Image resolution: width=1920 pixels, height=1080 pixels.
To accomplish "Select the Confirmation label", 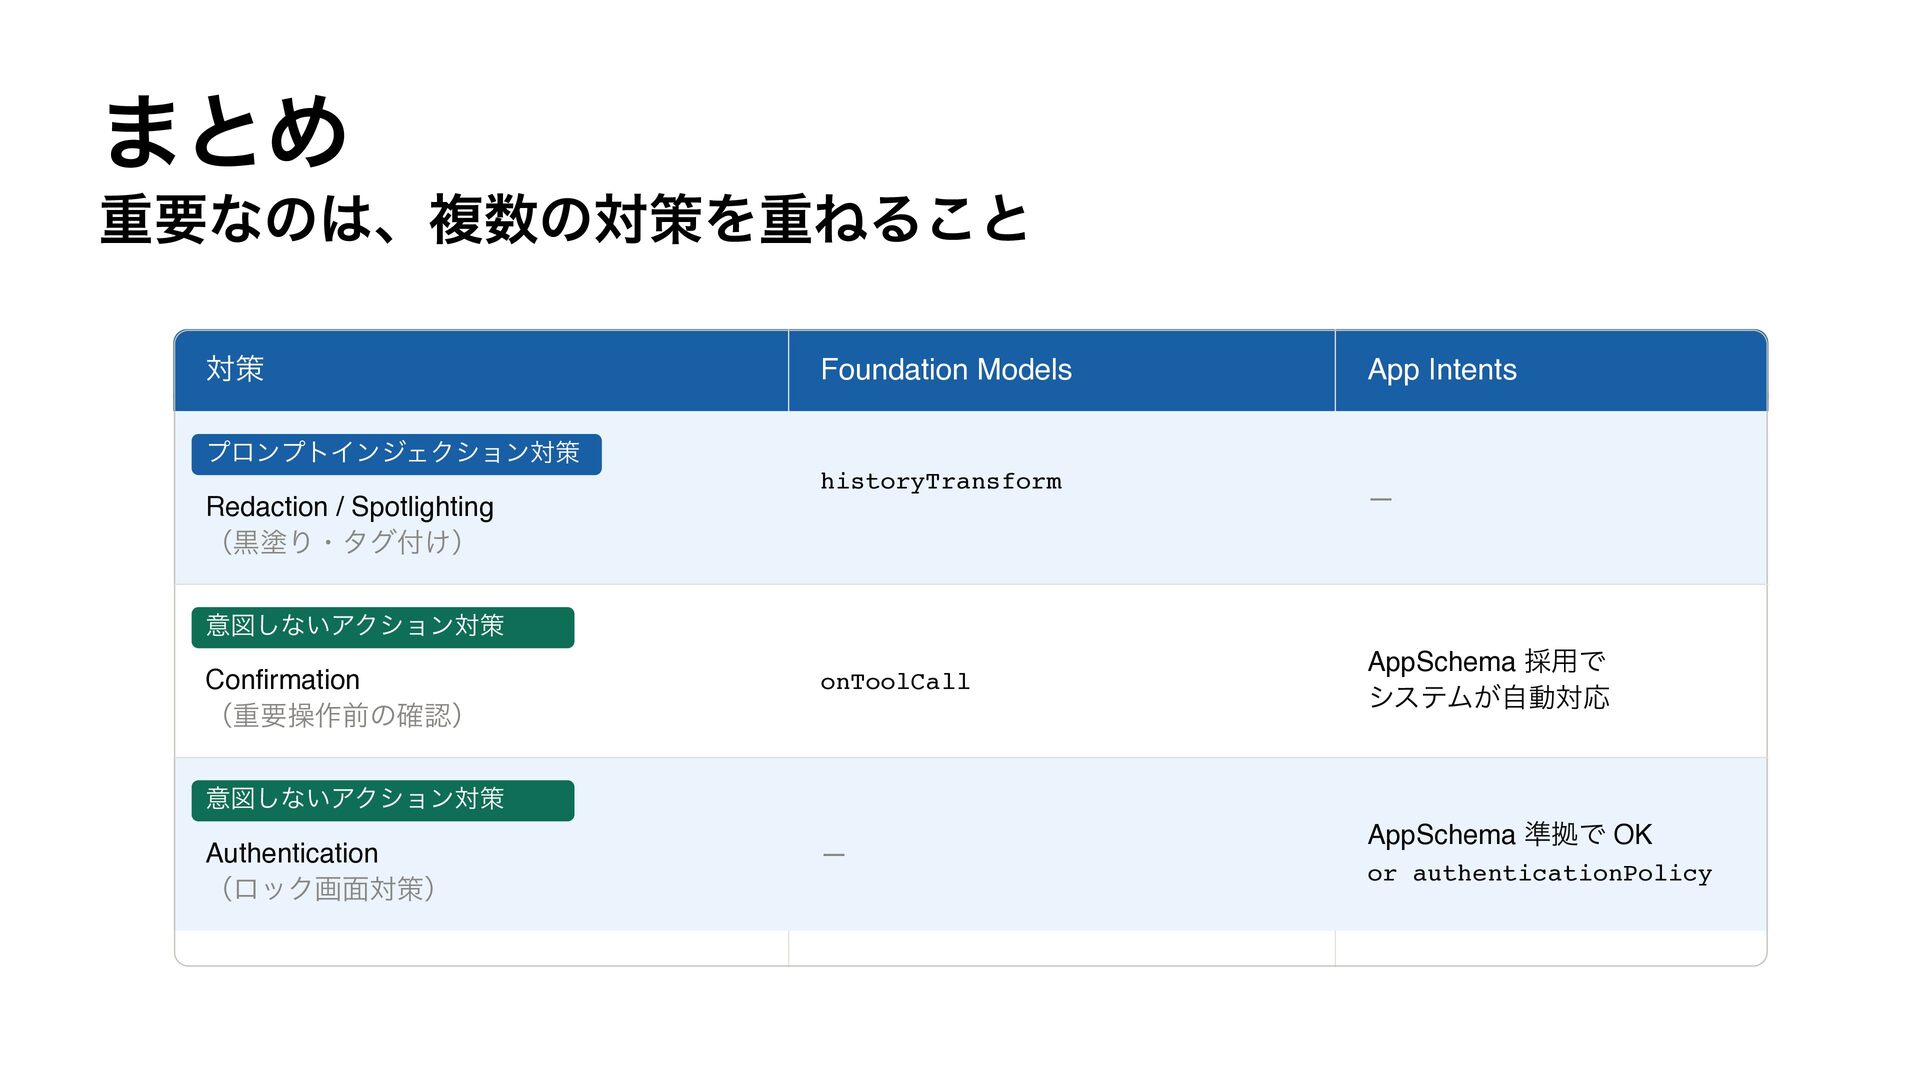I will pyautogui.click(x=282, y=680).
